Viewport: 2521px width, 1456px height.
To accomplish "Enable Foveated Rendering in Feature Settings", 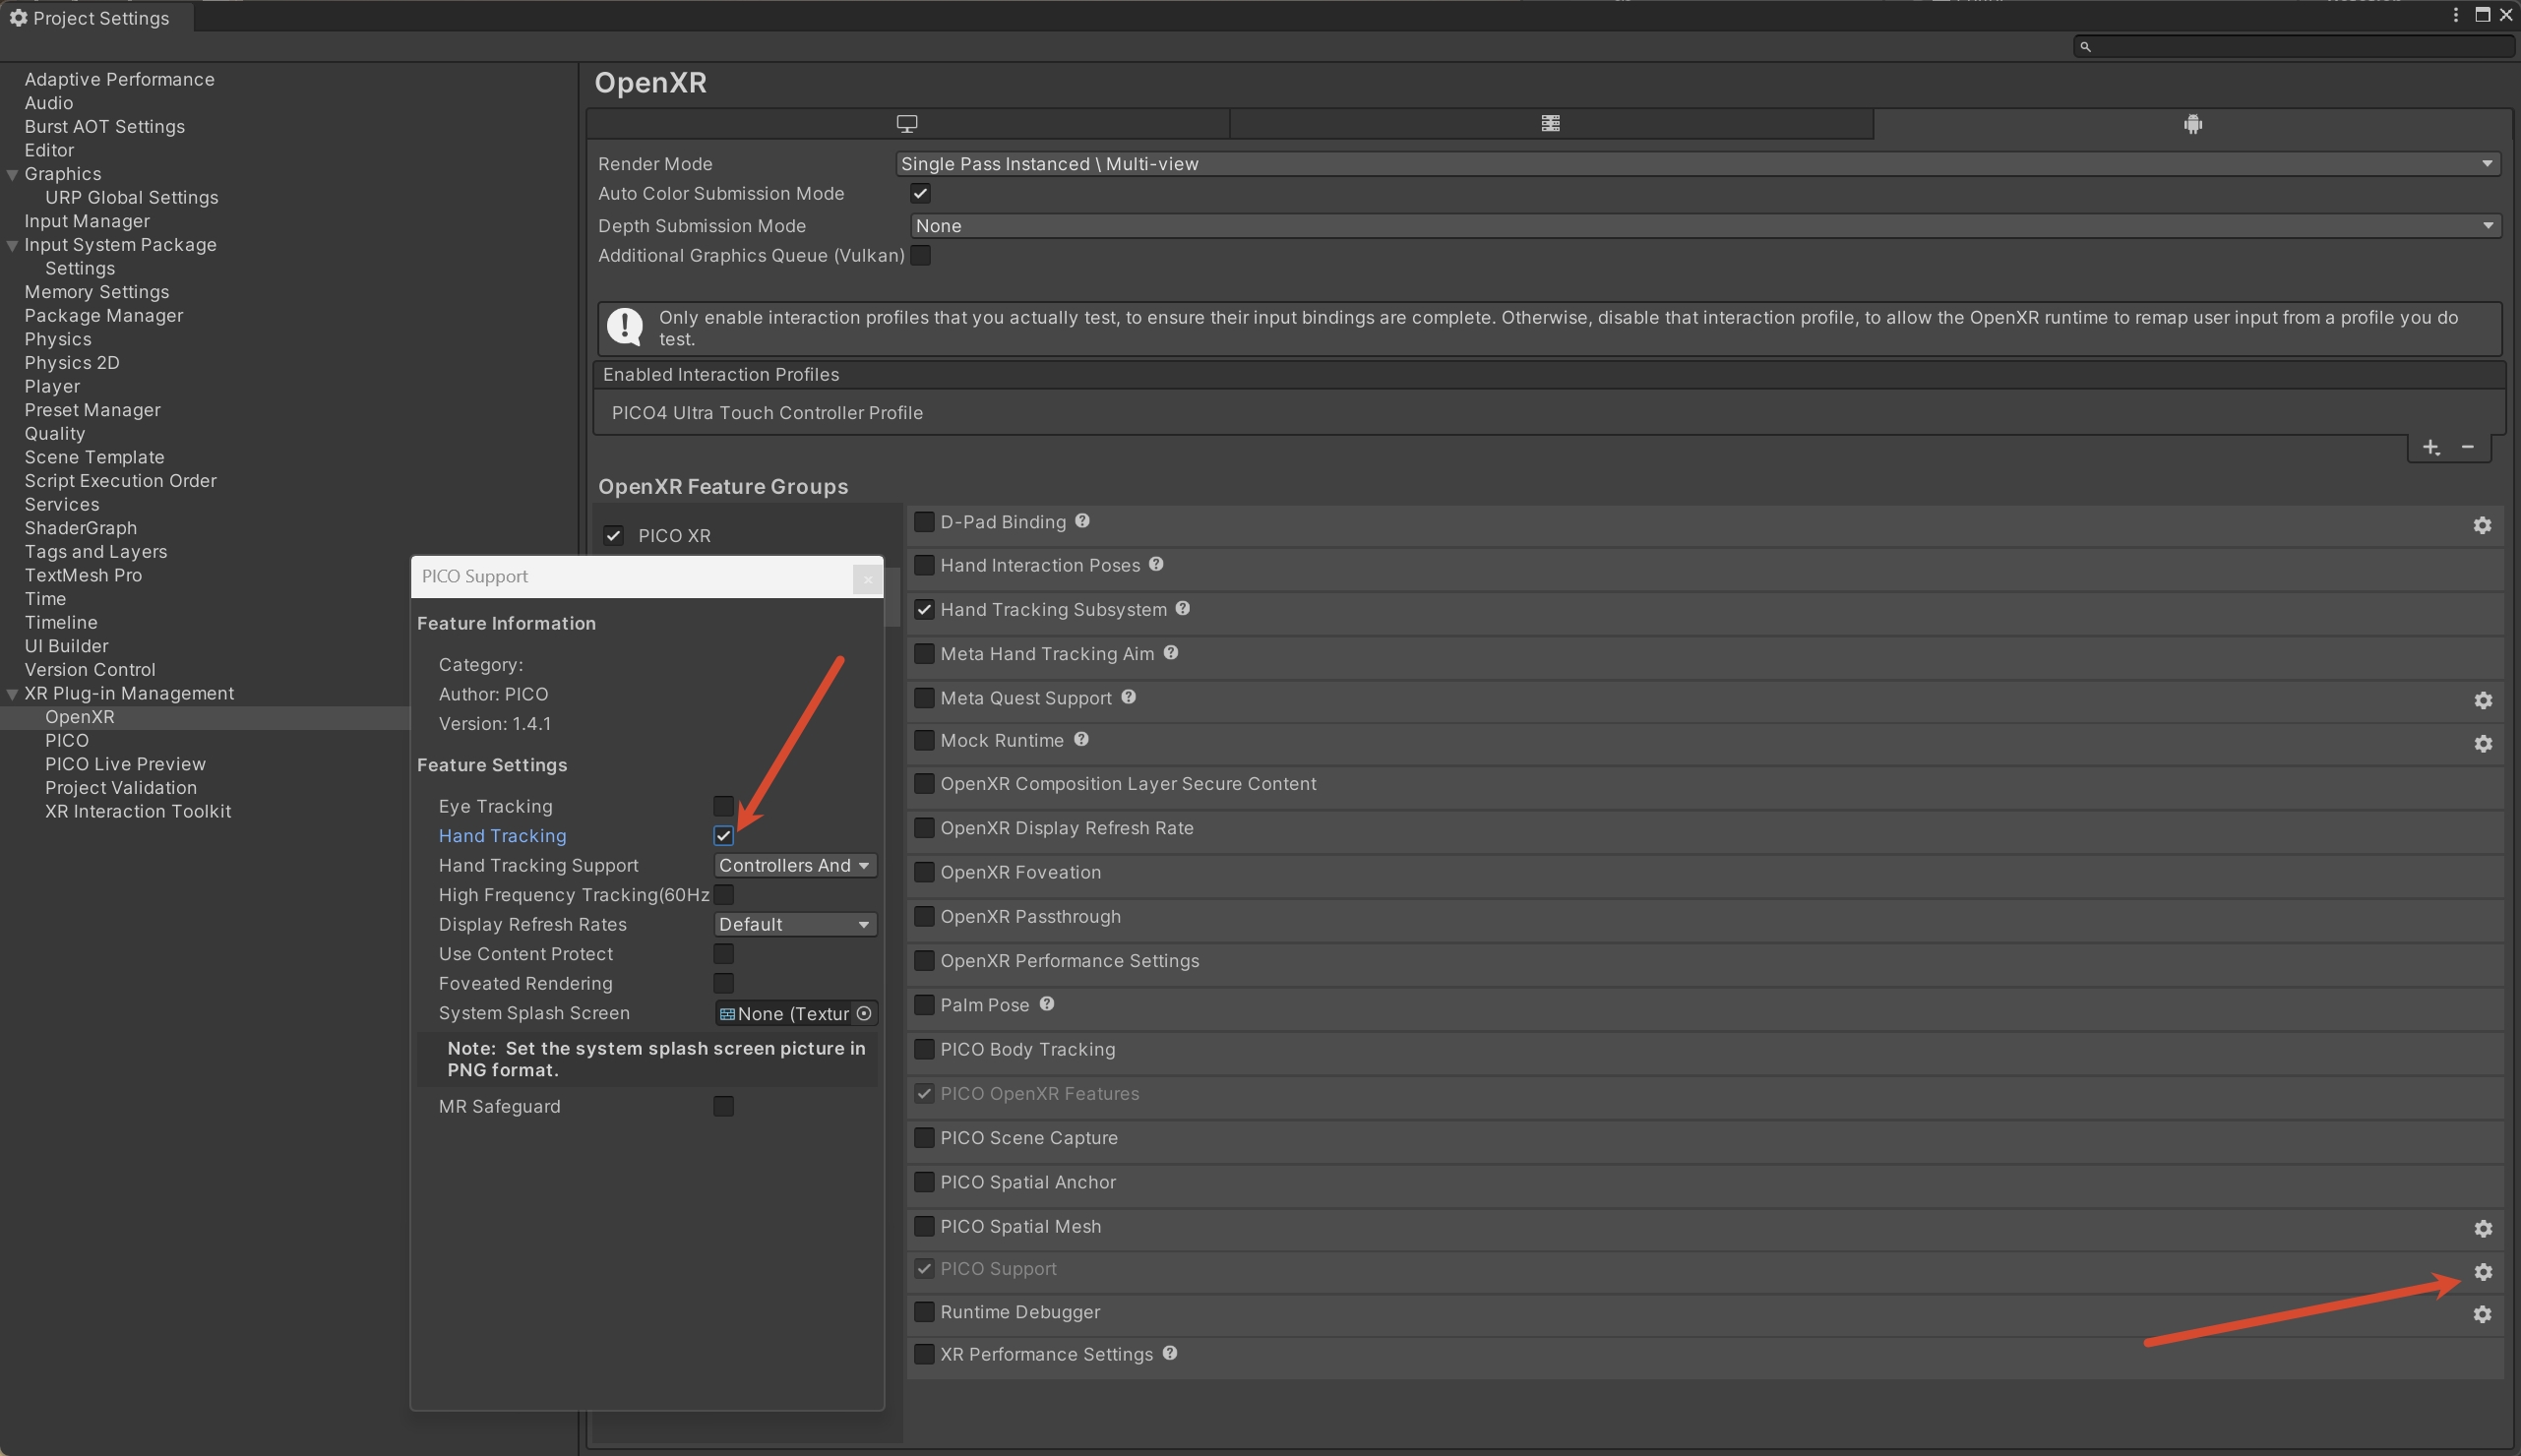I will pyautogui.click(x=723, y=983).
